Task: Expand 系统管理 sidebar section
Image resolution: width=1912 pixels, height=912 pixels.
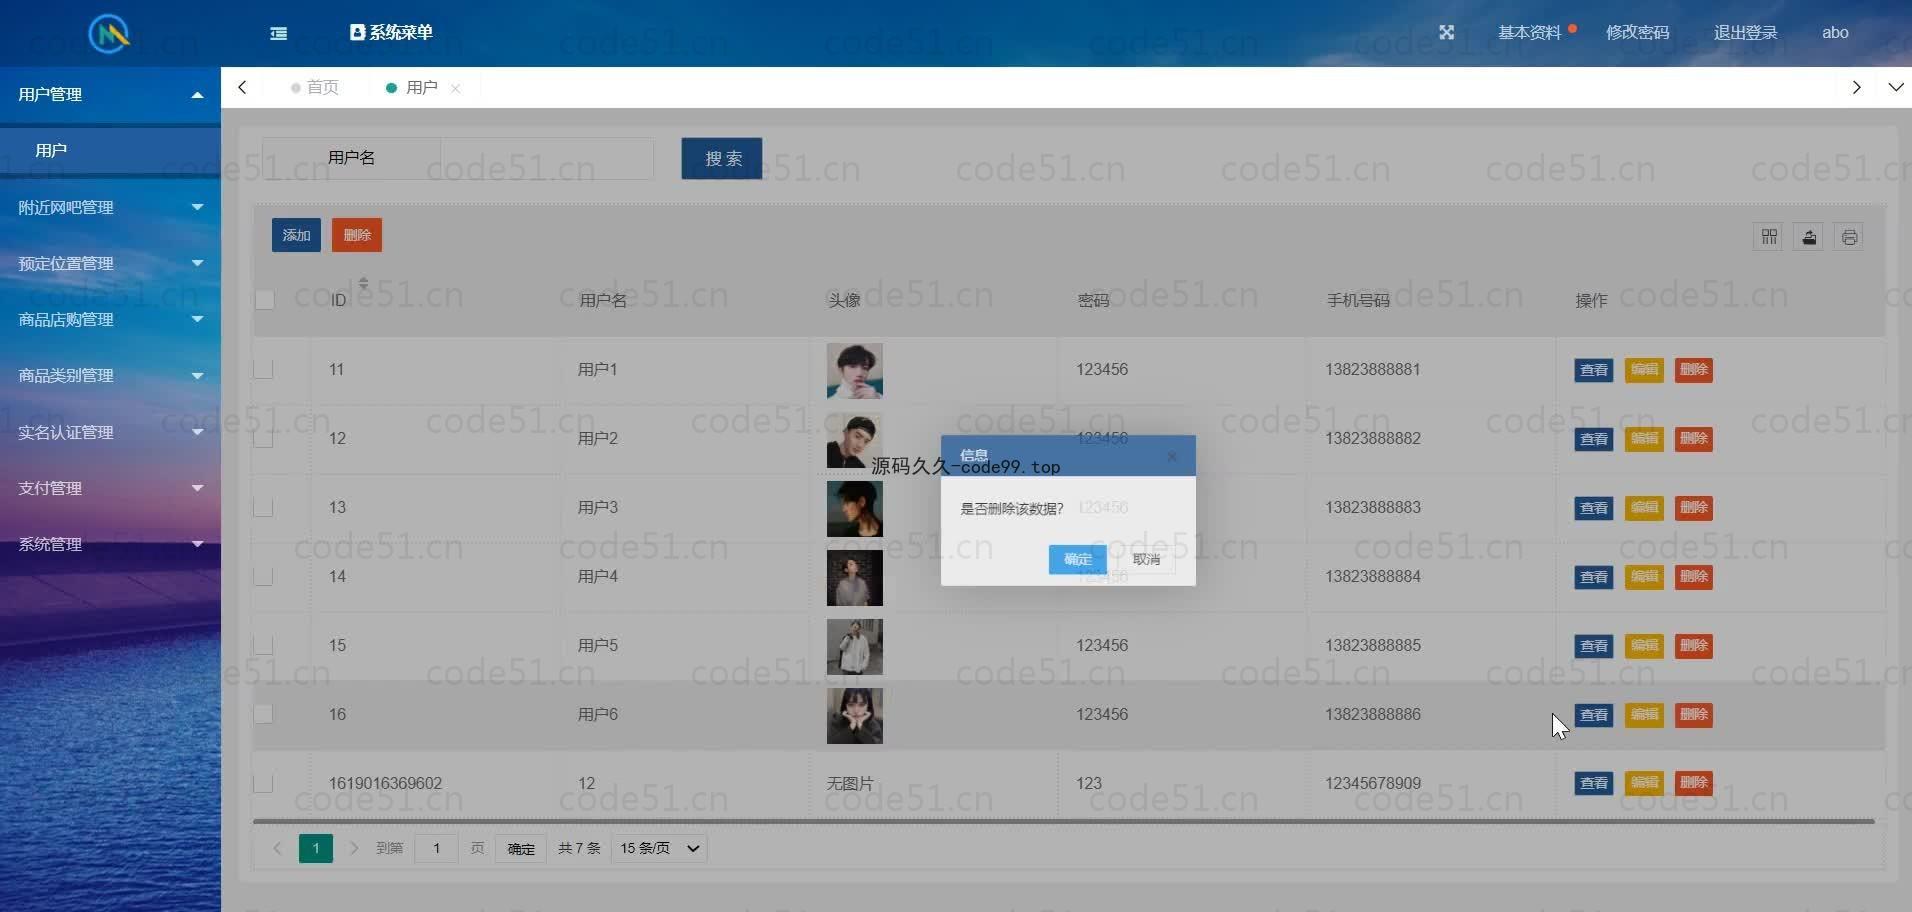Action: [x=110, y=544]
